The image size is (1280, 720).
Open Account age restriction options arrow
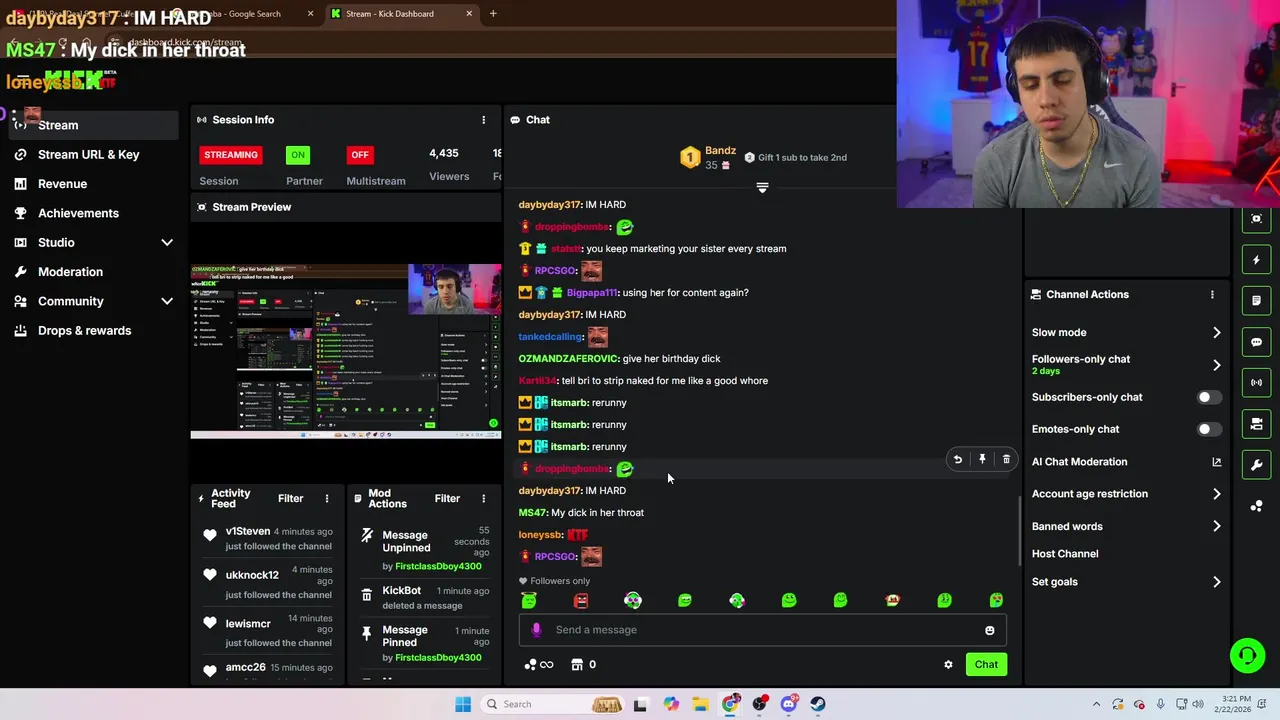pyautogui.click(x=1216, y=494)
